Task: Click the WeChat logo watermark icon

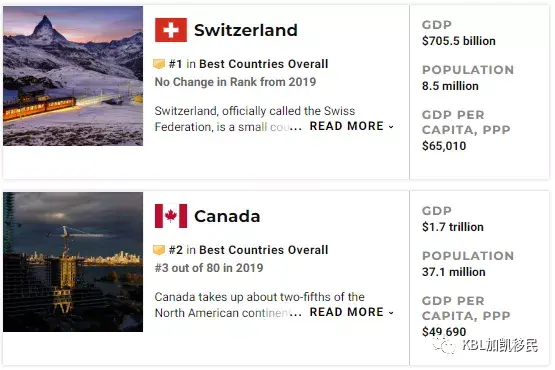Action: pyautogui.click(x=444, y=345)
